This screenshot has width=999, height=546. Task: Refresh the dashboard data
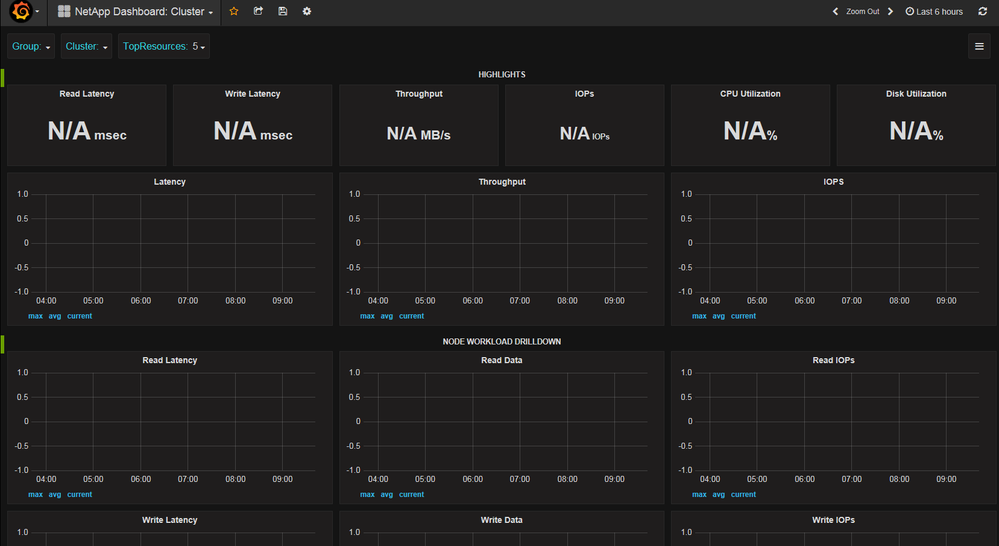[982, 12]
